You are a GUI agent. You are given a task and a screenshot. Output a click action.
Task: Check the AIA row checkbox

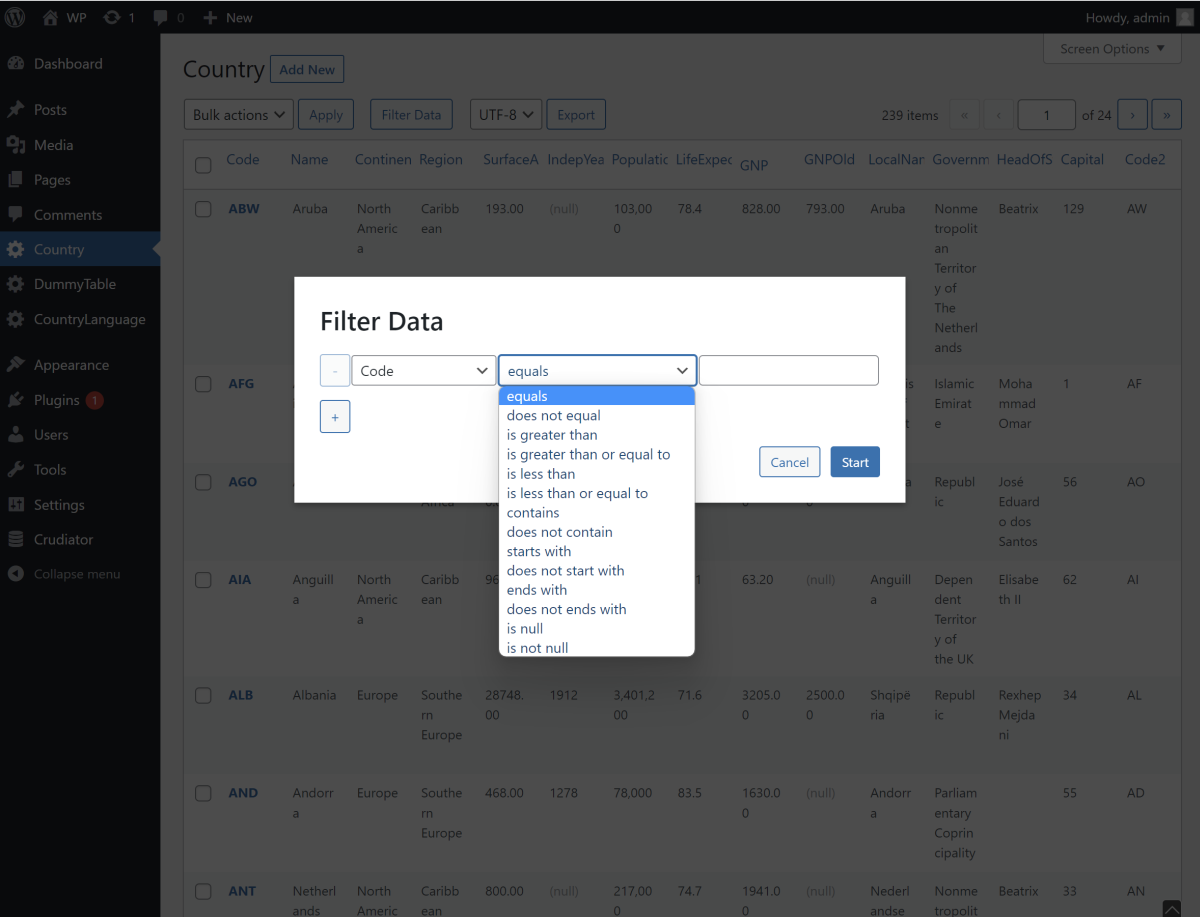[x=203, y=580]
